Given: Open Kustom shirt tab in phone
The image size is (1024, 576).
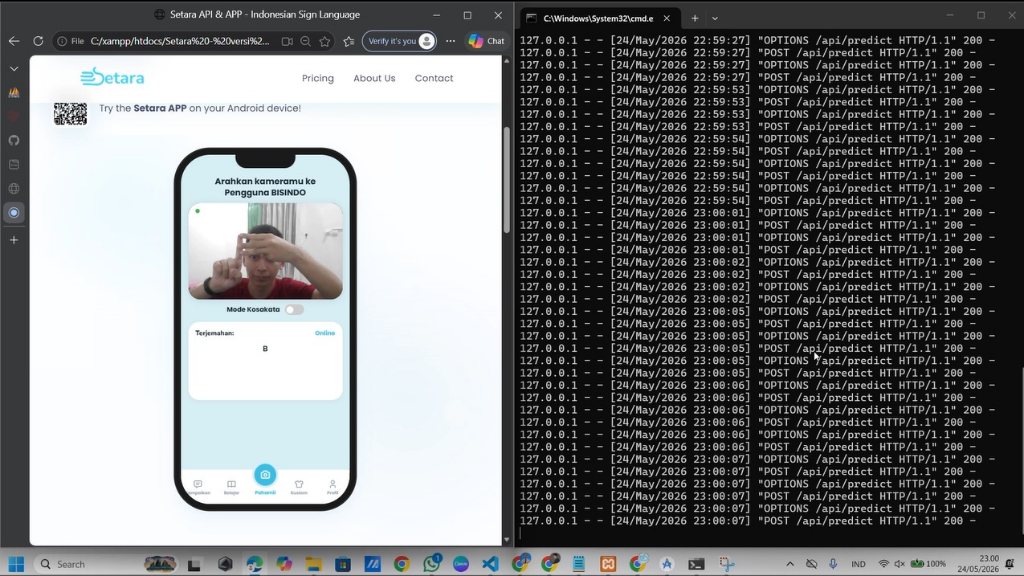Looking at the screenshot, I should (x=299, y=487).
